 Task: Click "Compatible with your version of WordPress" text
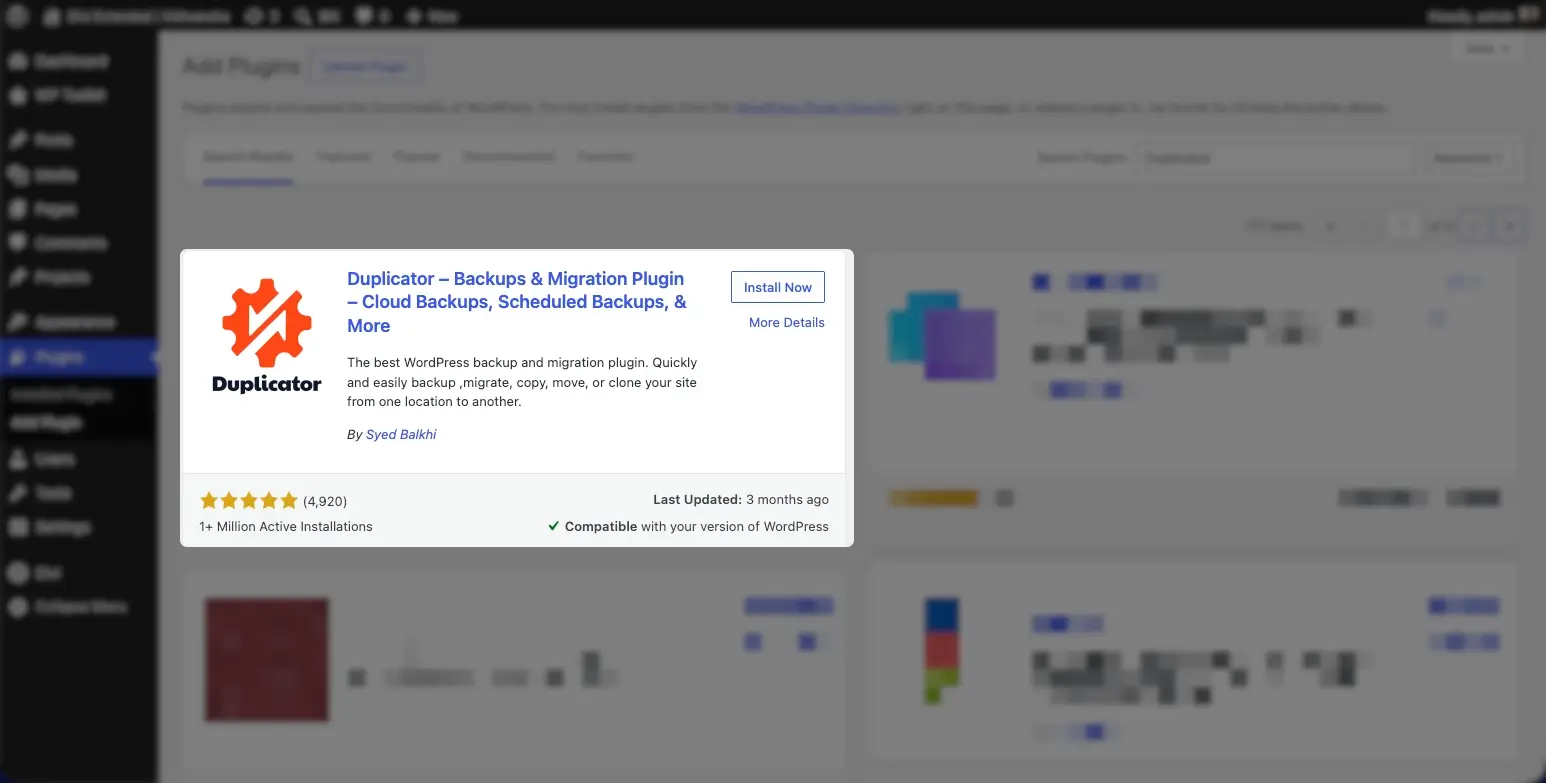click(696, 527)
